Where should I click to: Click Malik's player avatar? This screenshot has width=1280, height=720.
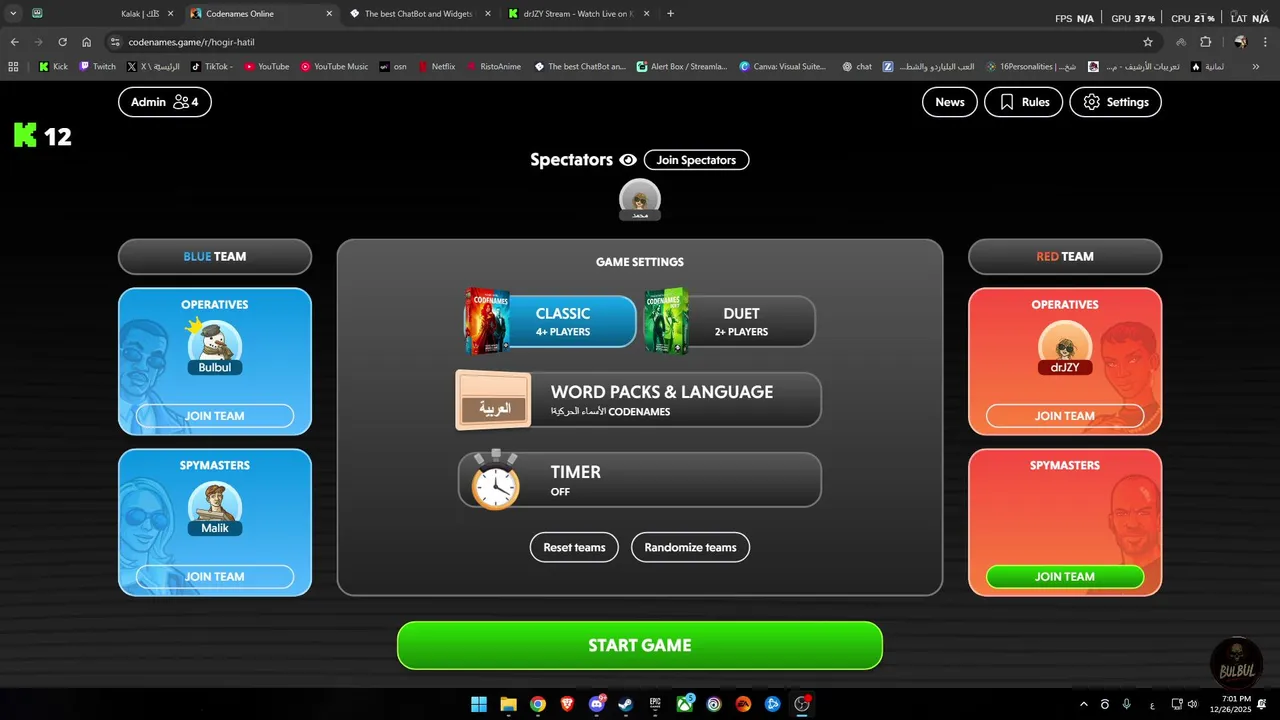pyautogui.click(x=215, y=505)
